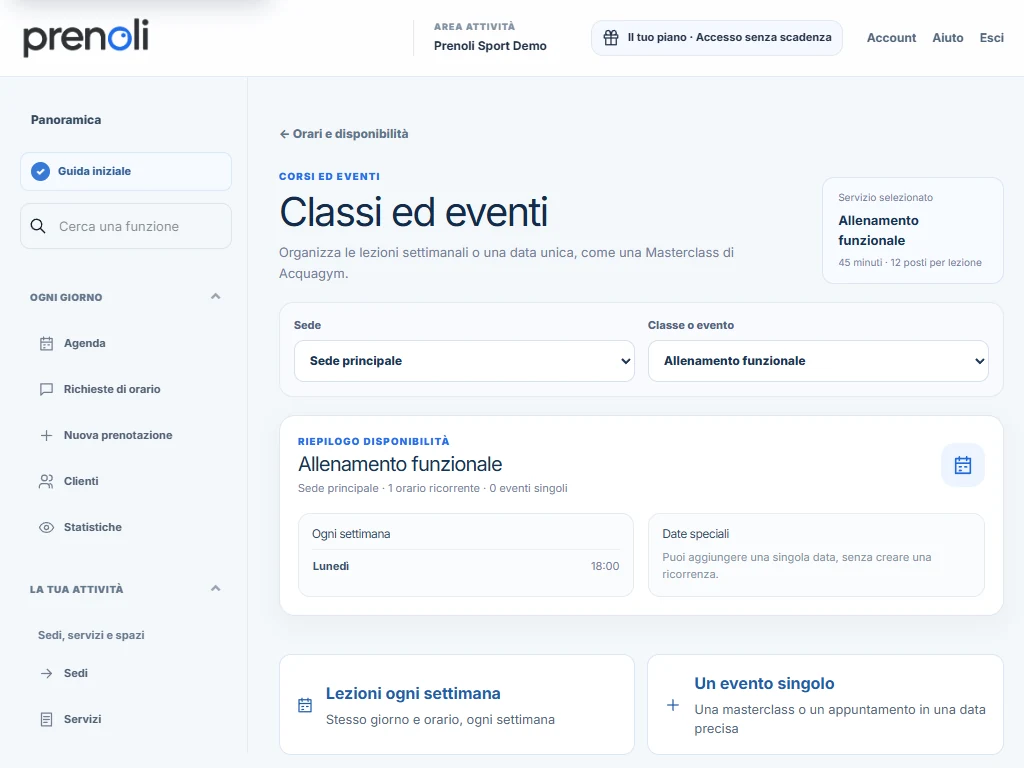Click the calendar icon in Lezioni ogni settimana card
Viewport: 1024px width, 768px height.
click(305, 705)
